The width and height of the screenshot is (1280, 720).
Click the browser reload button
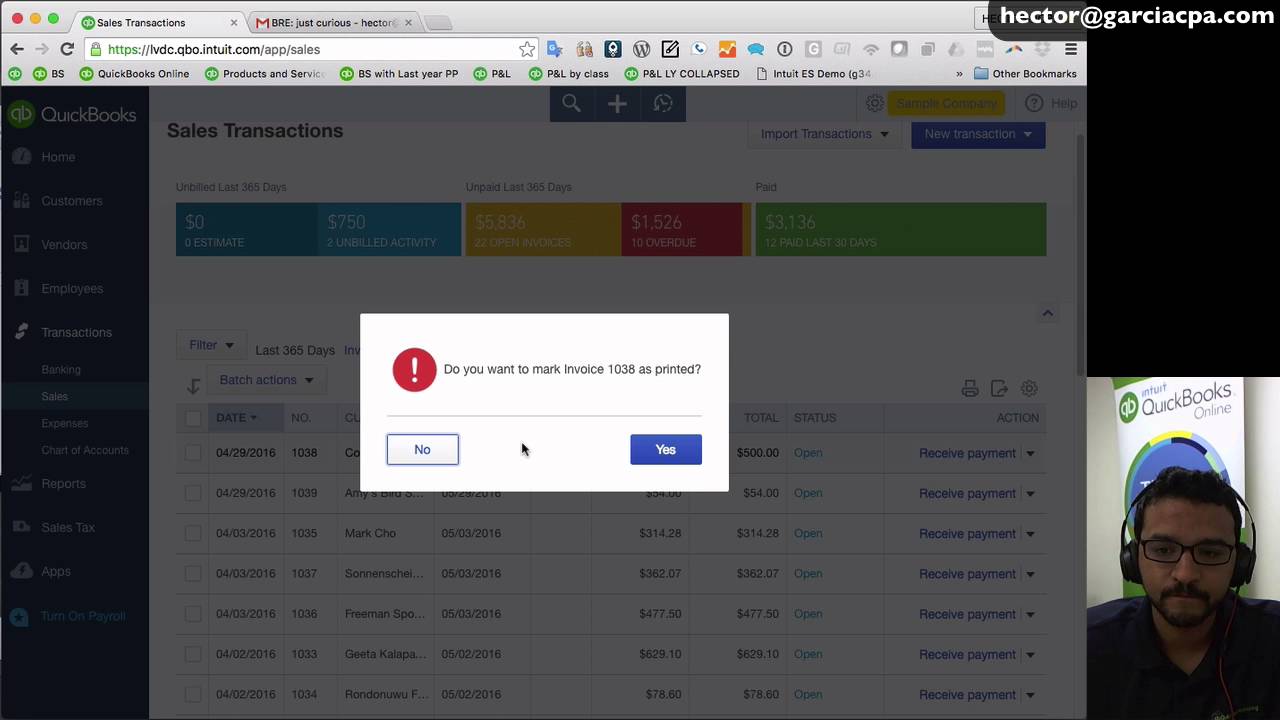[x=67, y=49]
